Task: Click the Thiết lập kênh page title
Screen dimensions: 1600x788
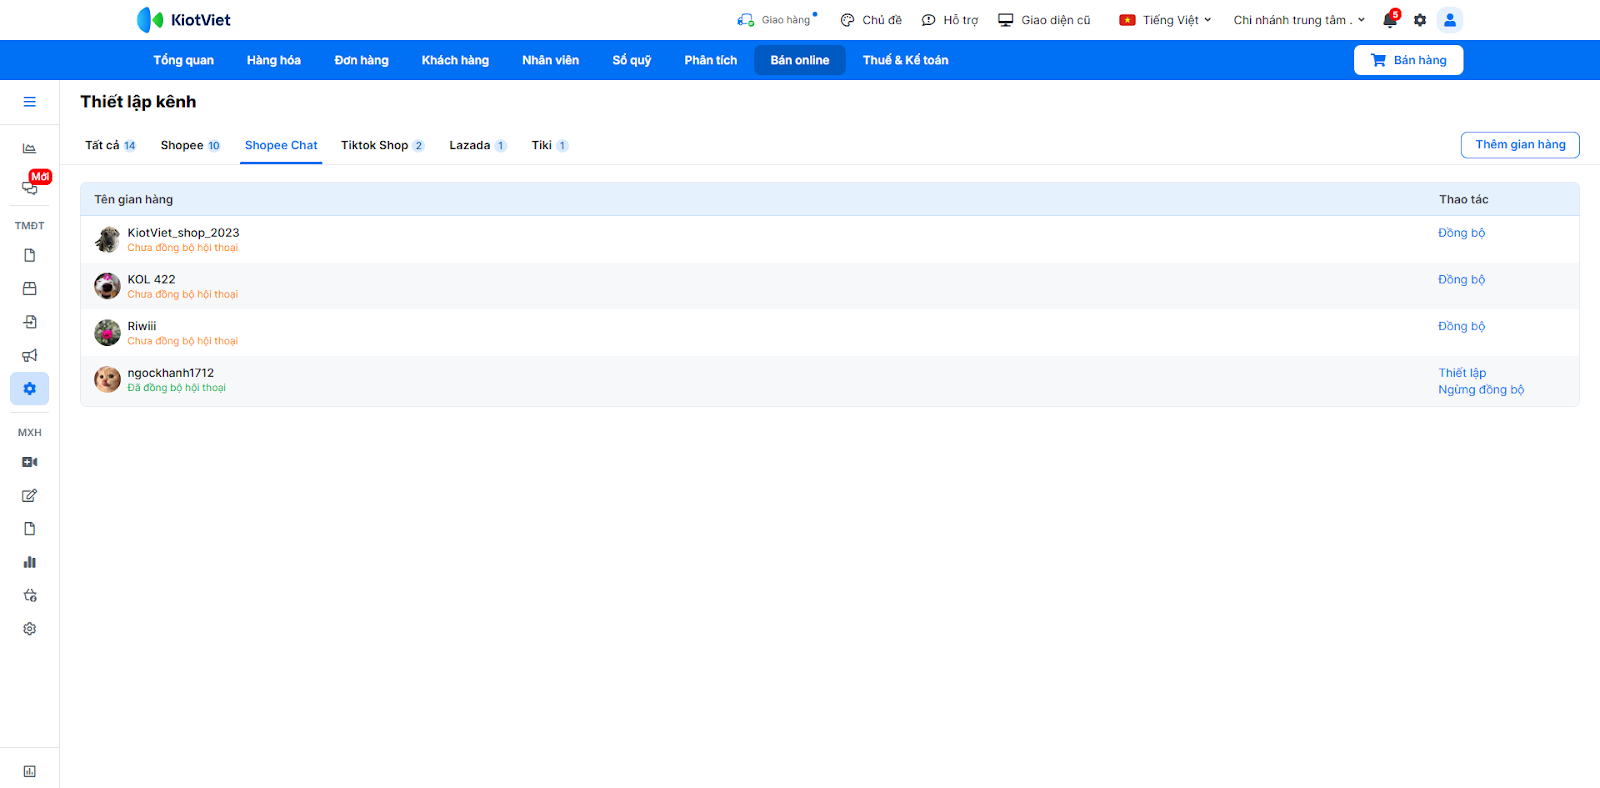Action: [138, 102]
